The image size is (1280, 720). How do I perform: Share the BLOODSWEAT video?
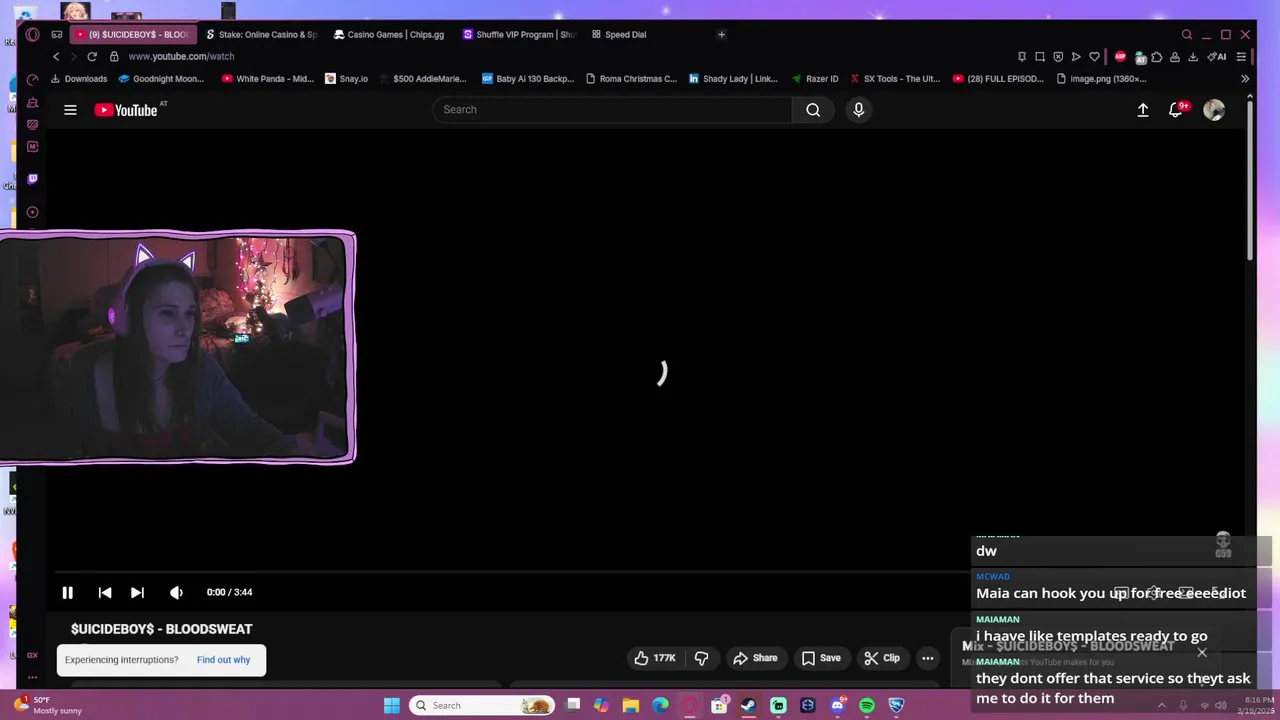755,658
